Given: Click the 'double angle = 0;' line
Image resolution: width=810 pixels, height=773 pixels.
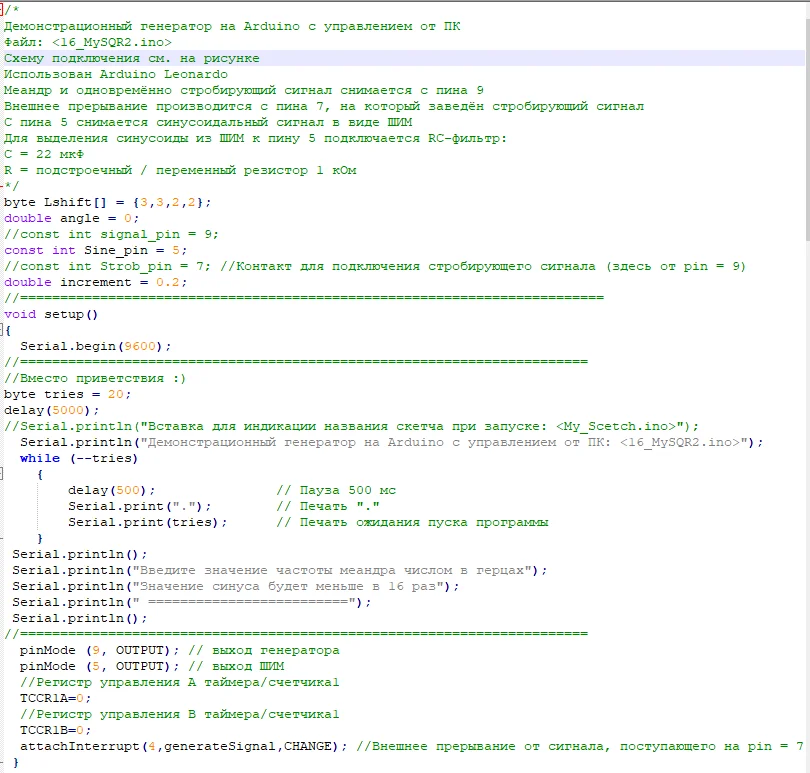Looking at the screenshot, I should click(x=71, y=218).
